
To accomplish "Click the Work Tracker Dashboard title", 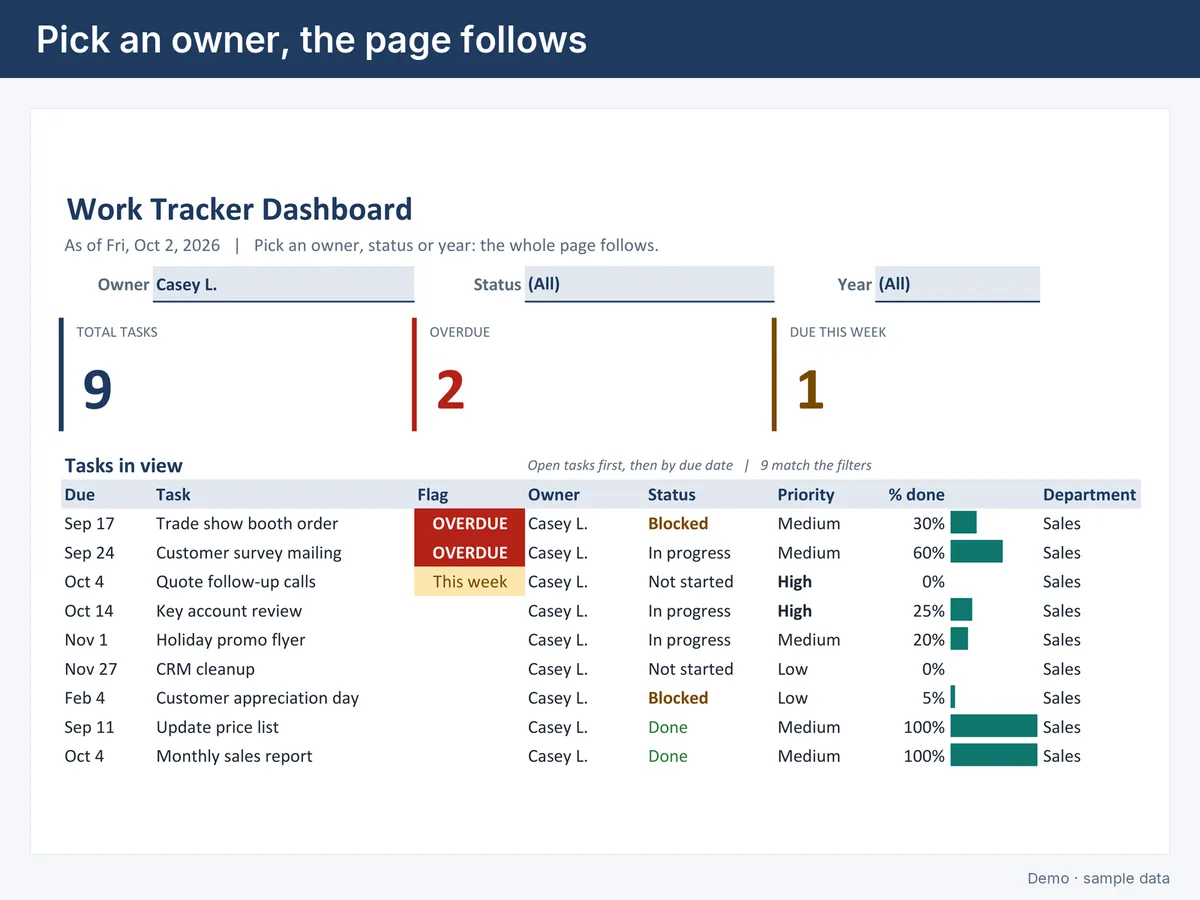I will pyautogui.click(x=239, y=209).
